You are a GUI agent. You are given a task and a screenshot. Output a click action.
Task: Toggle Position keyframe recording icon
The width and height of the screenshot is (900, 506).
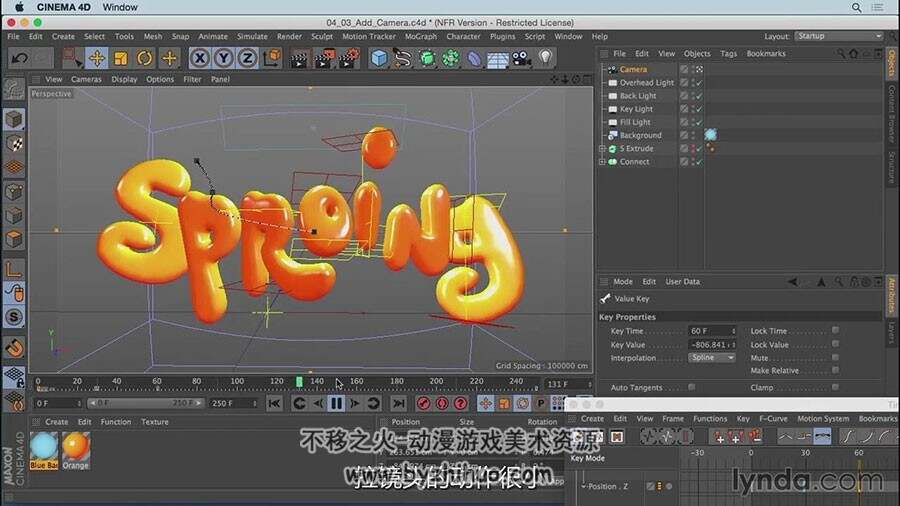tap(486, 404)
